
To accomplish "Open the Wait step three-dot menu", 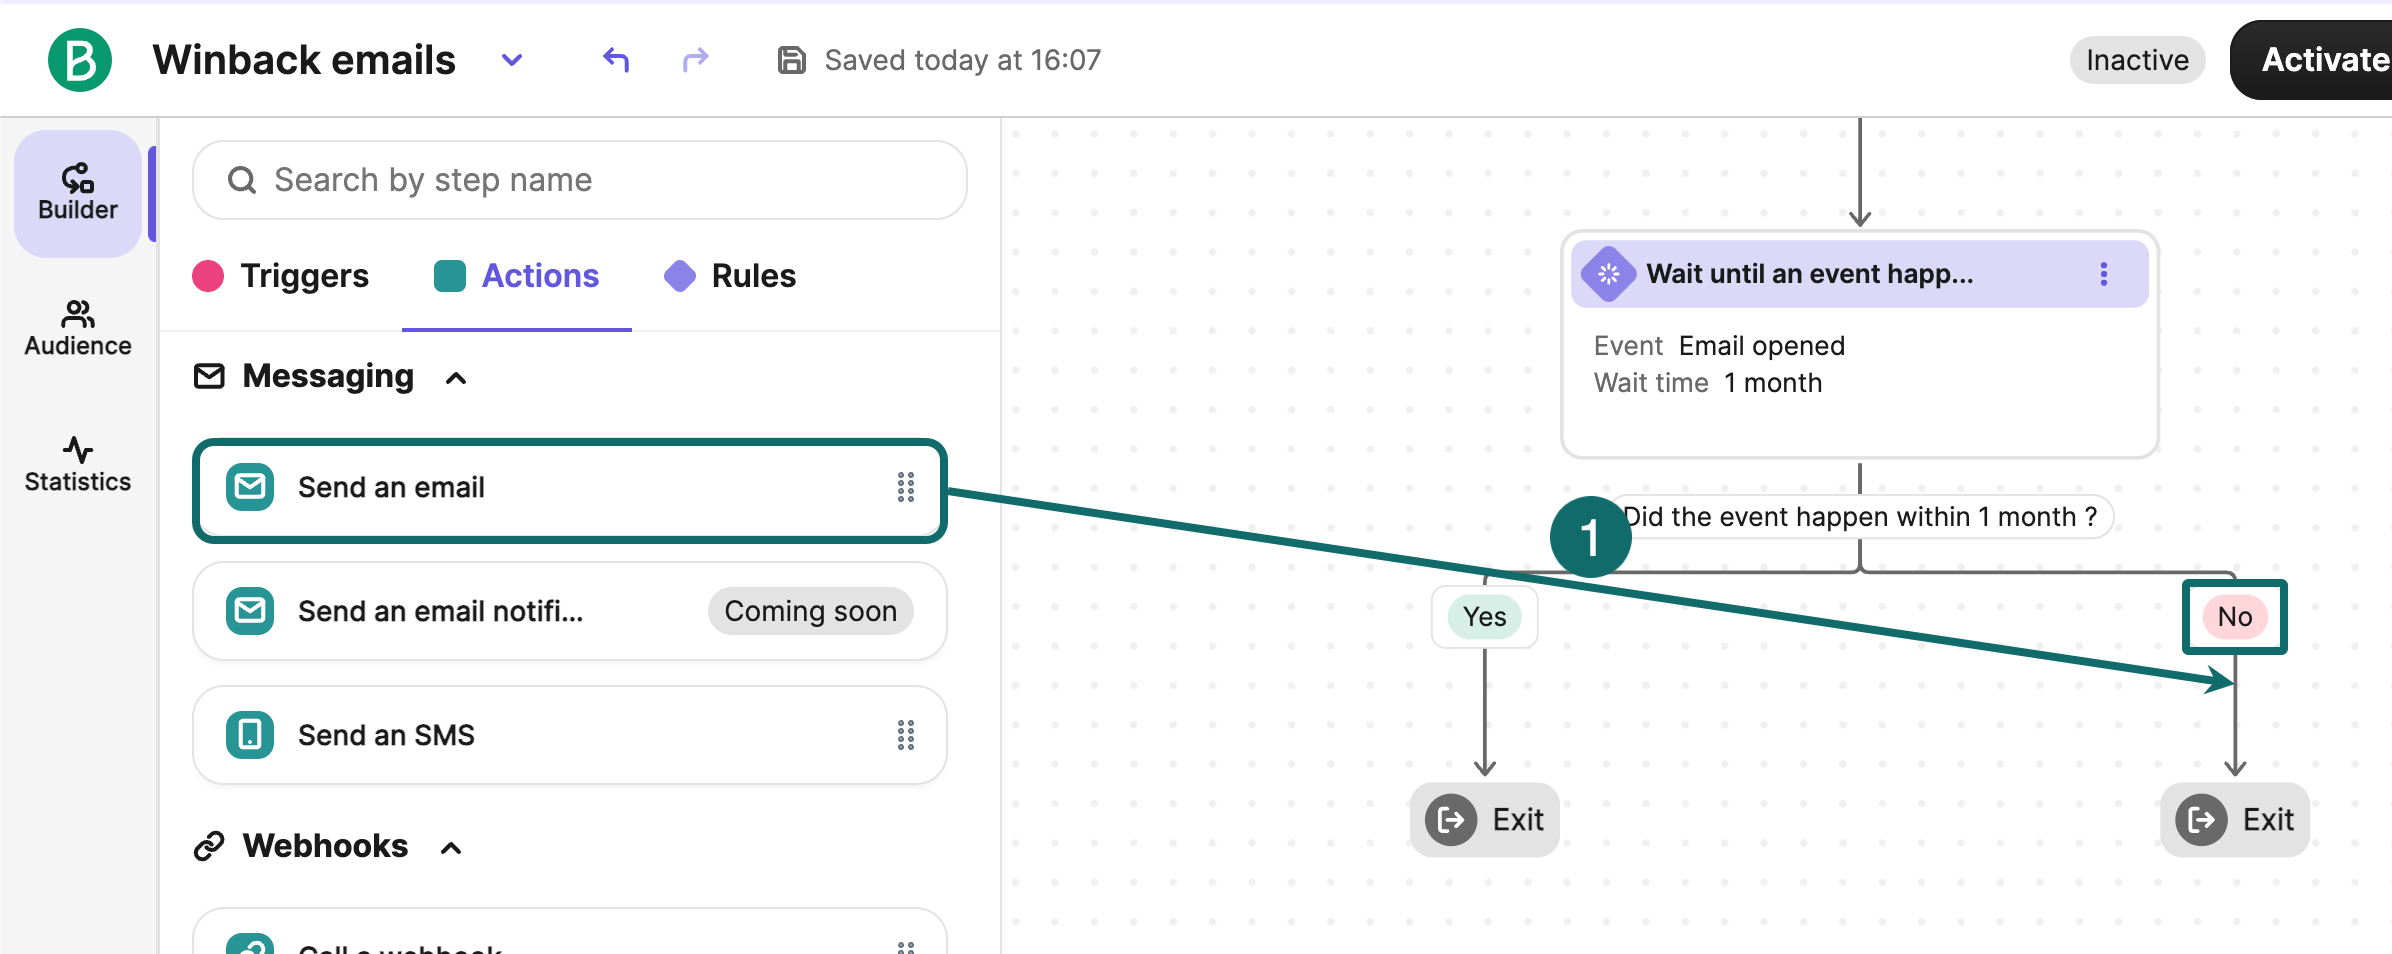I will [2104, 274].
